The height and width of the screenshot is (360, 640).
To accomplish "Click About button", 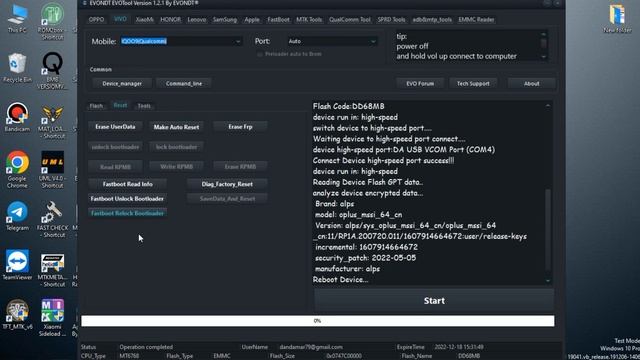I will tap(531, 83).
